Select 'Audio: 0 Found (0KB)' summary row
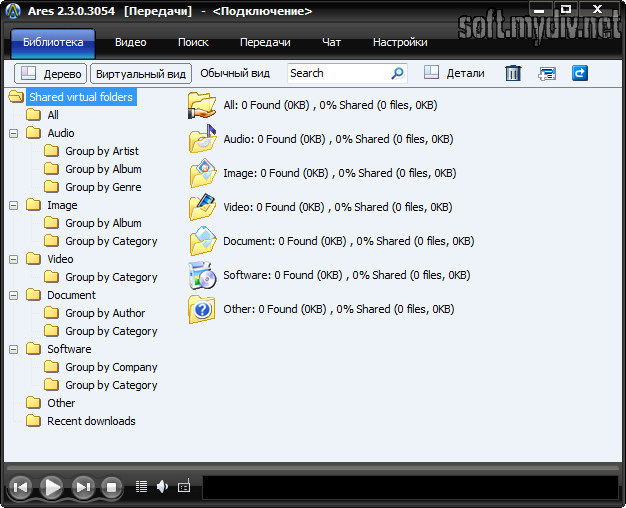Viewport: 626px width, 508px height. point(338,139)
